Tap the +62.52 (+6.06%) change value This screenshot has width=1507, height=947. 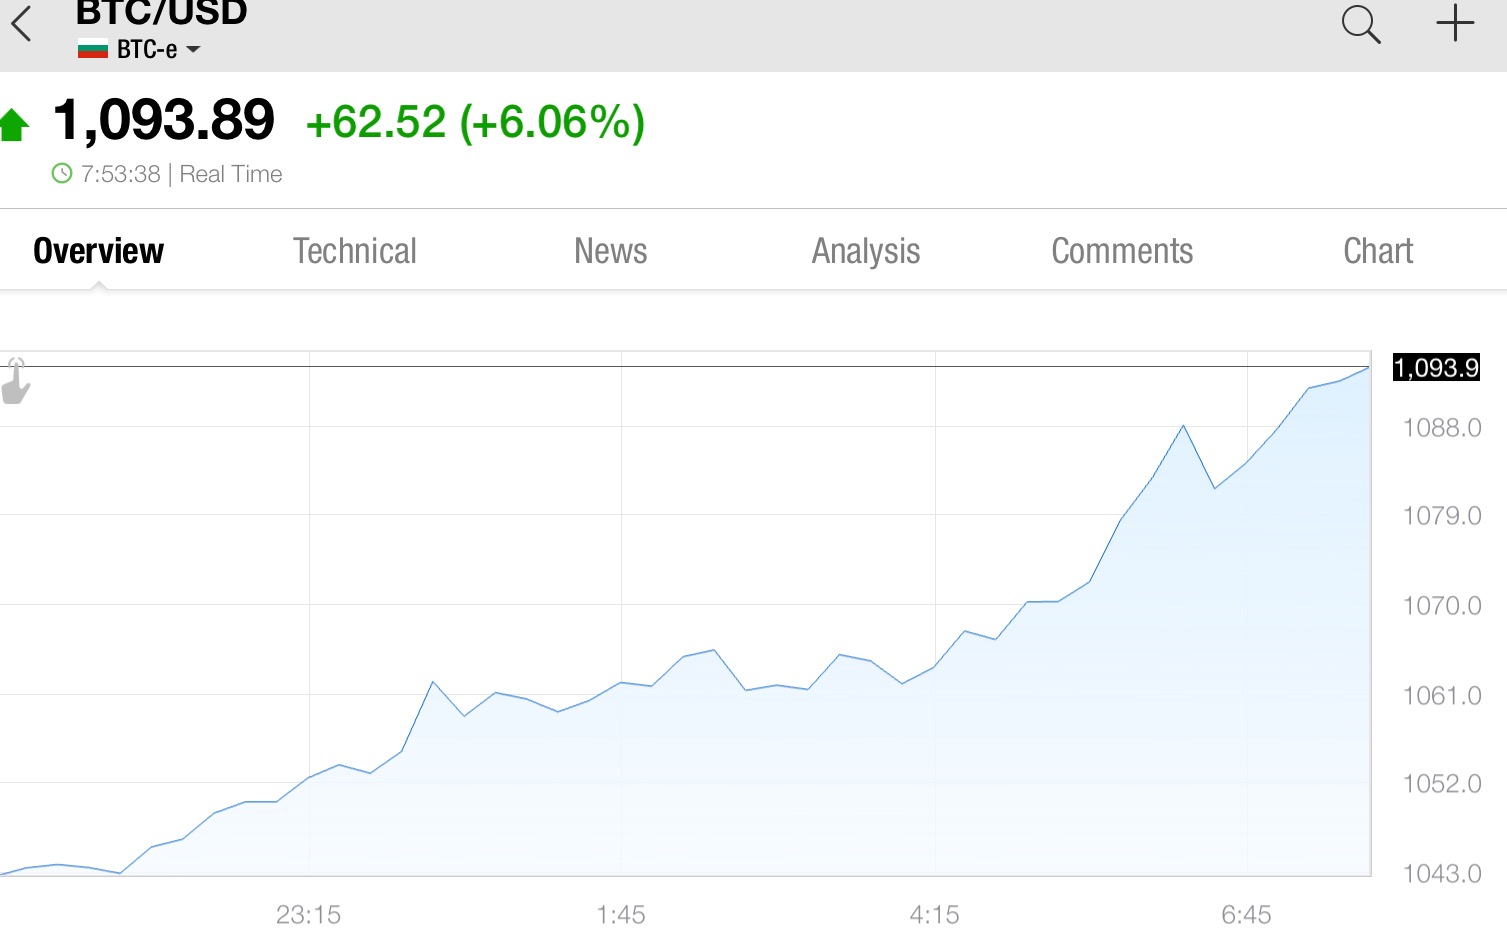point(475,122)
